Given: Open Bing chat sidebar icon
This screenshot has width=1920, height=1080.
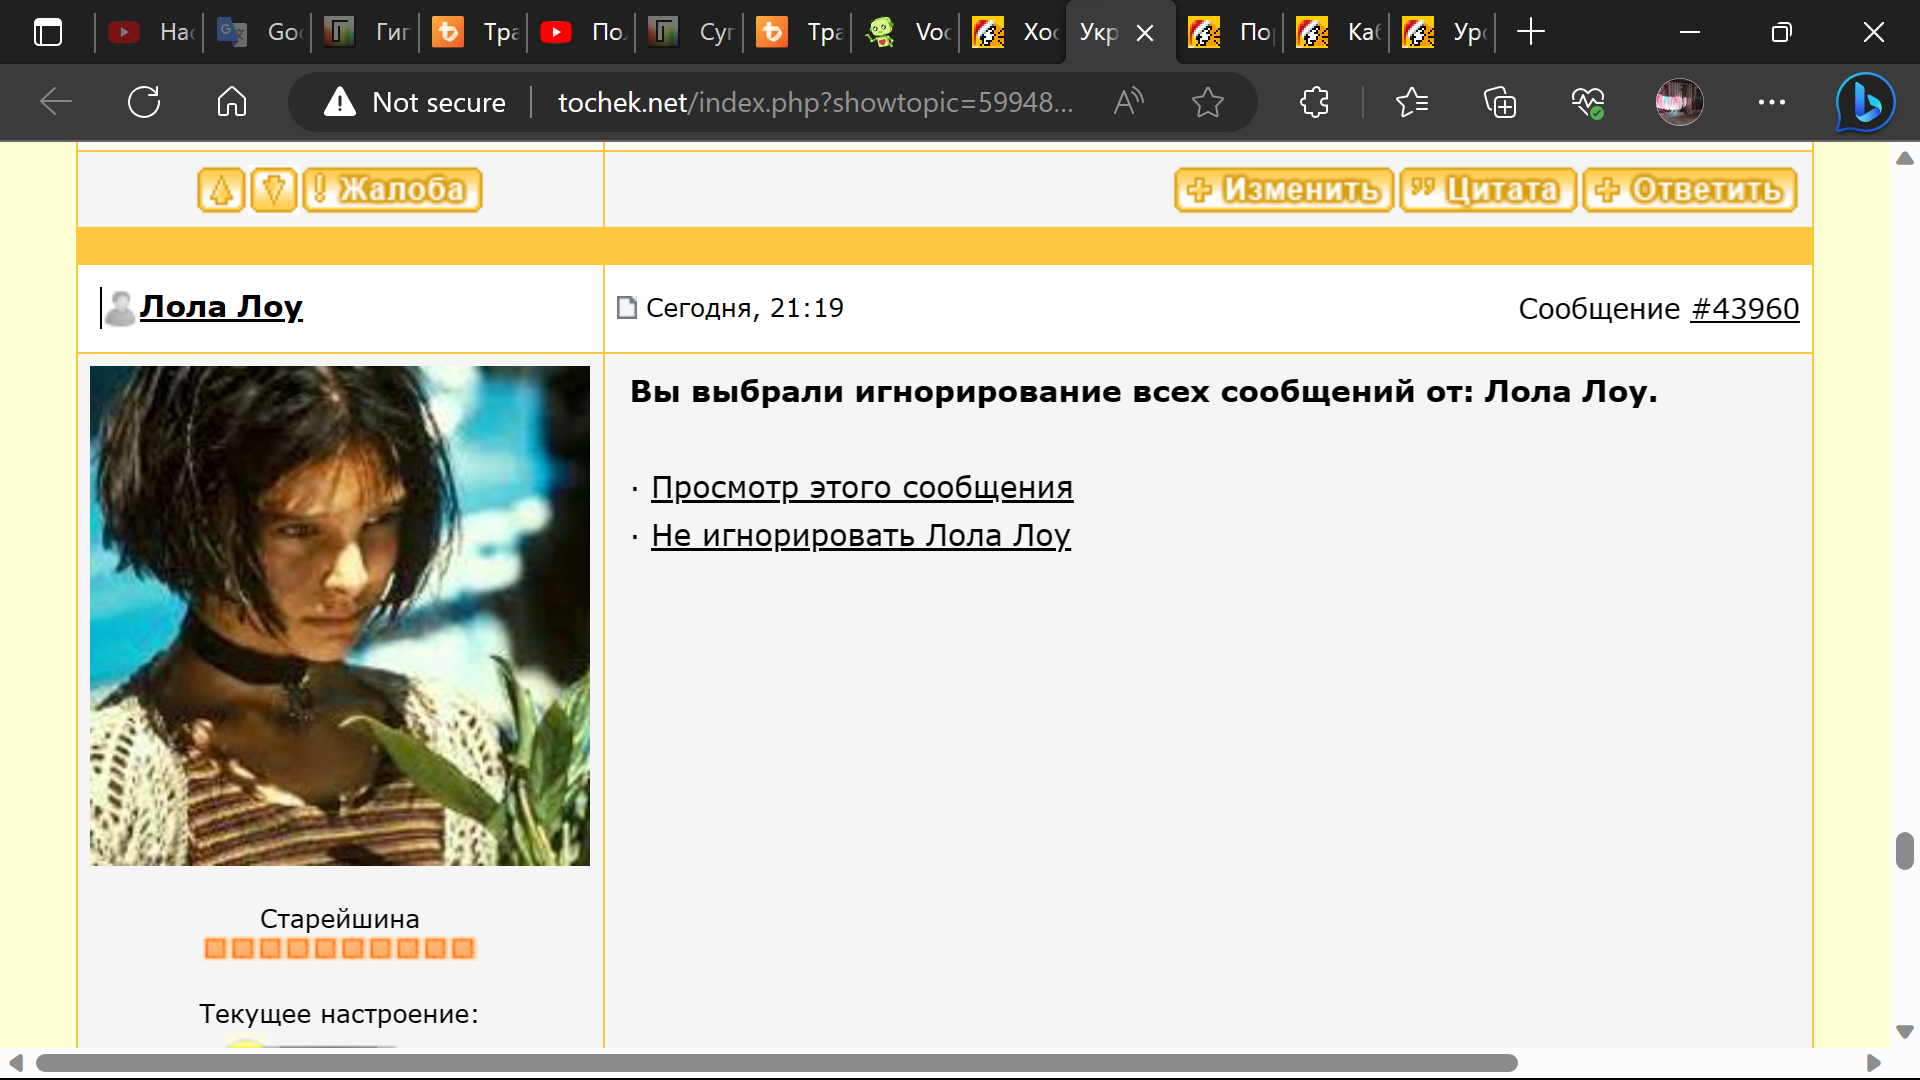Looking at the screenshot, I should [1865, 102].
